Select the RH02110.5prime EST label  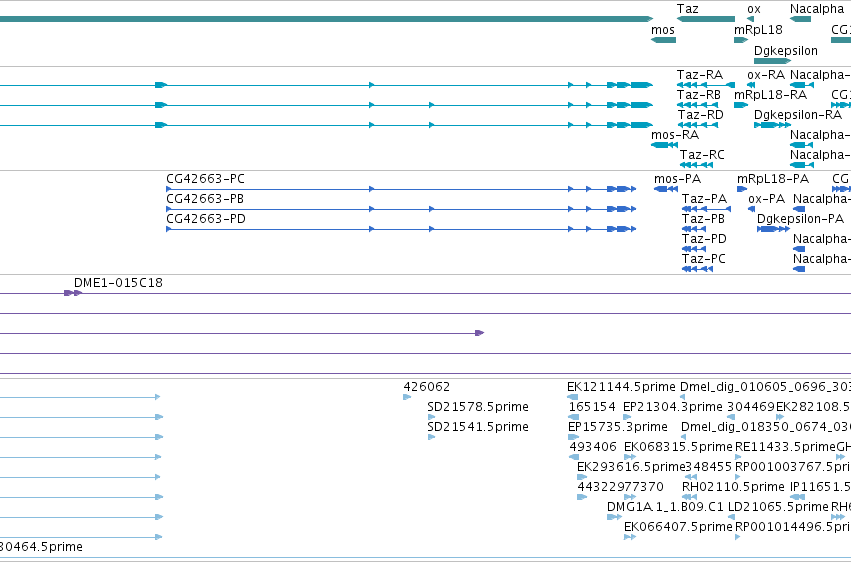[733, 487]
